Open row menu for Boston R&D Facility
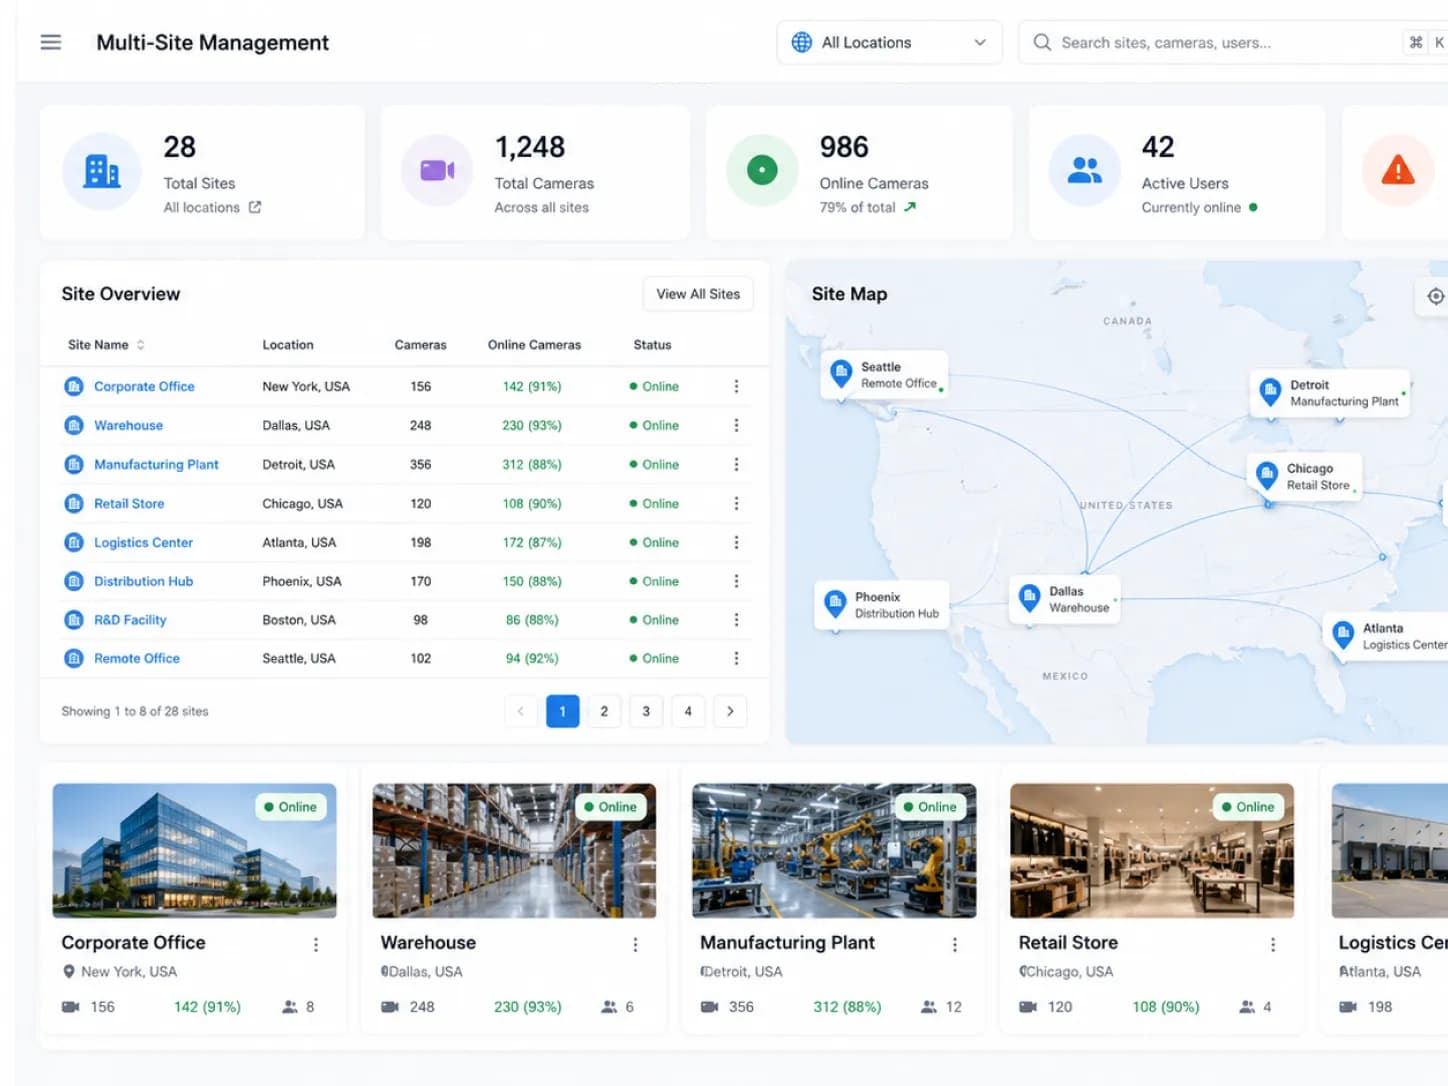1448x1086 pixels. [x=736, y=620]
